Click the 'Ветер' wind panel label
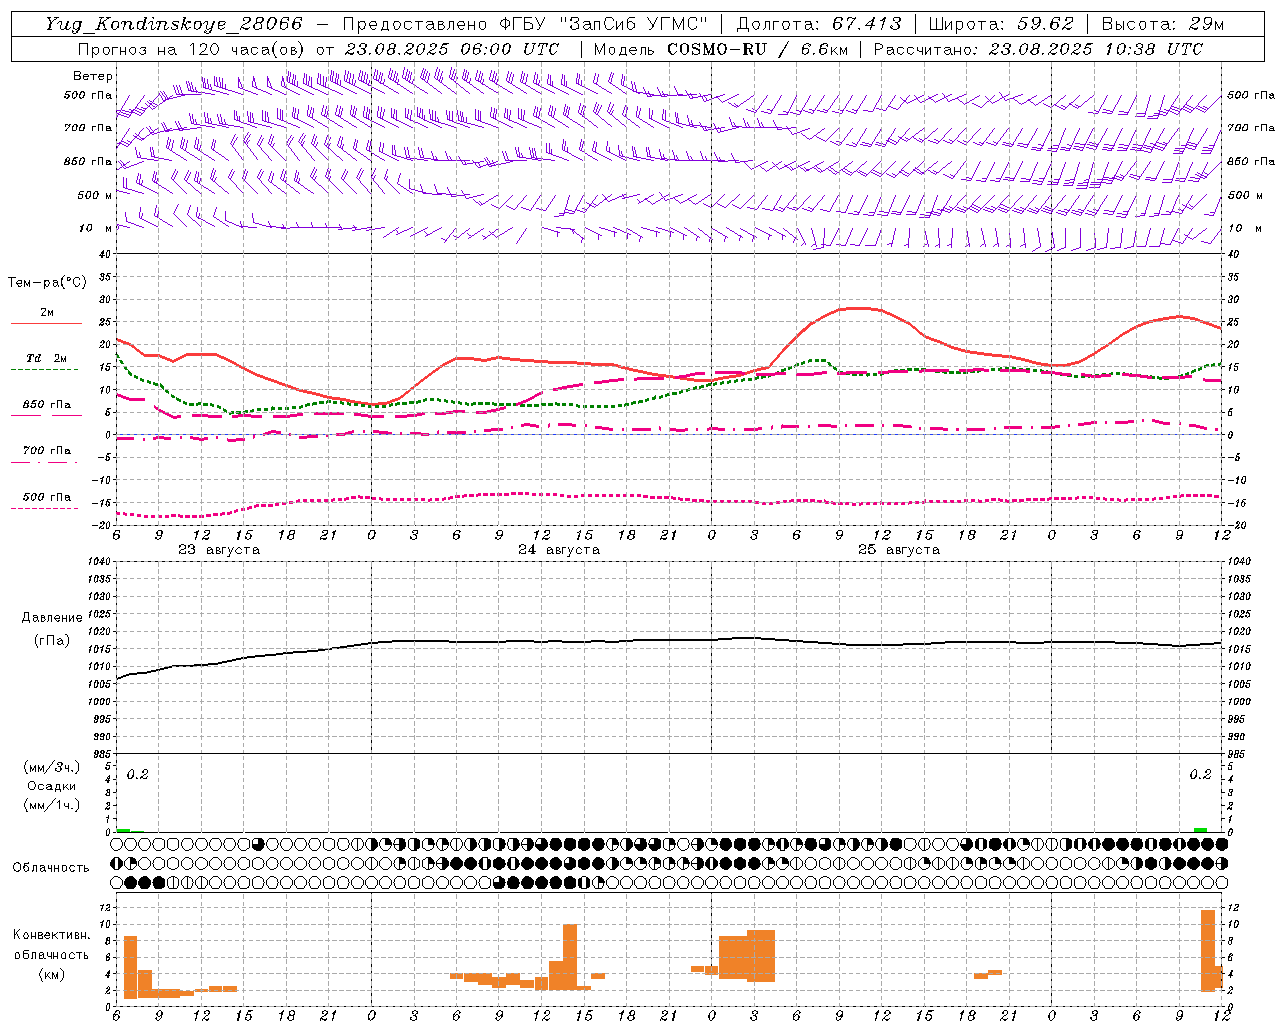The image size is (1280, 1024). [93, 76]
